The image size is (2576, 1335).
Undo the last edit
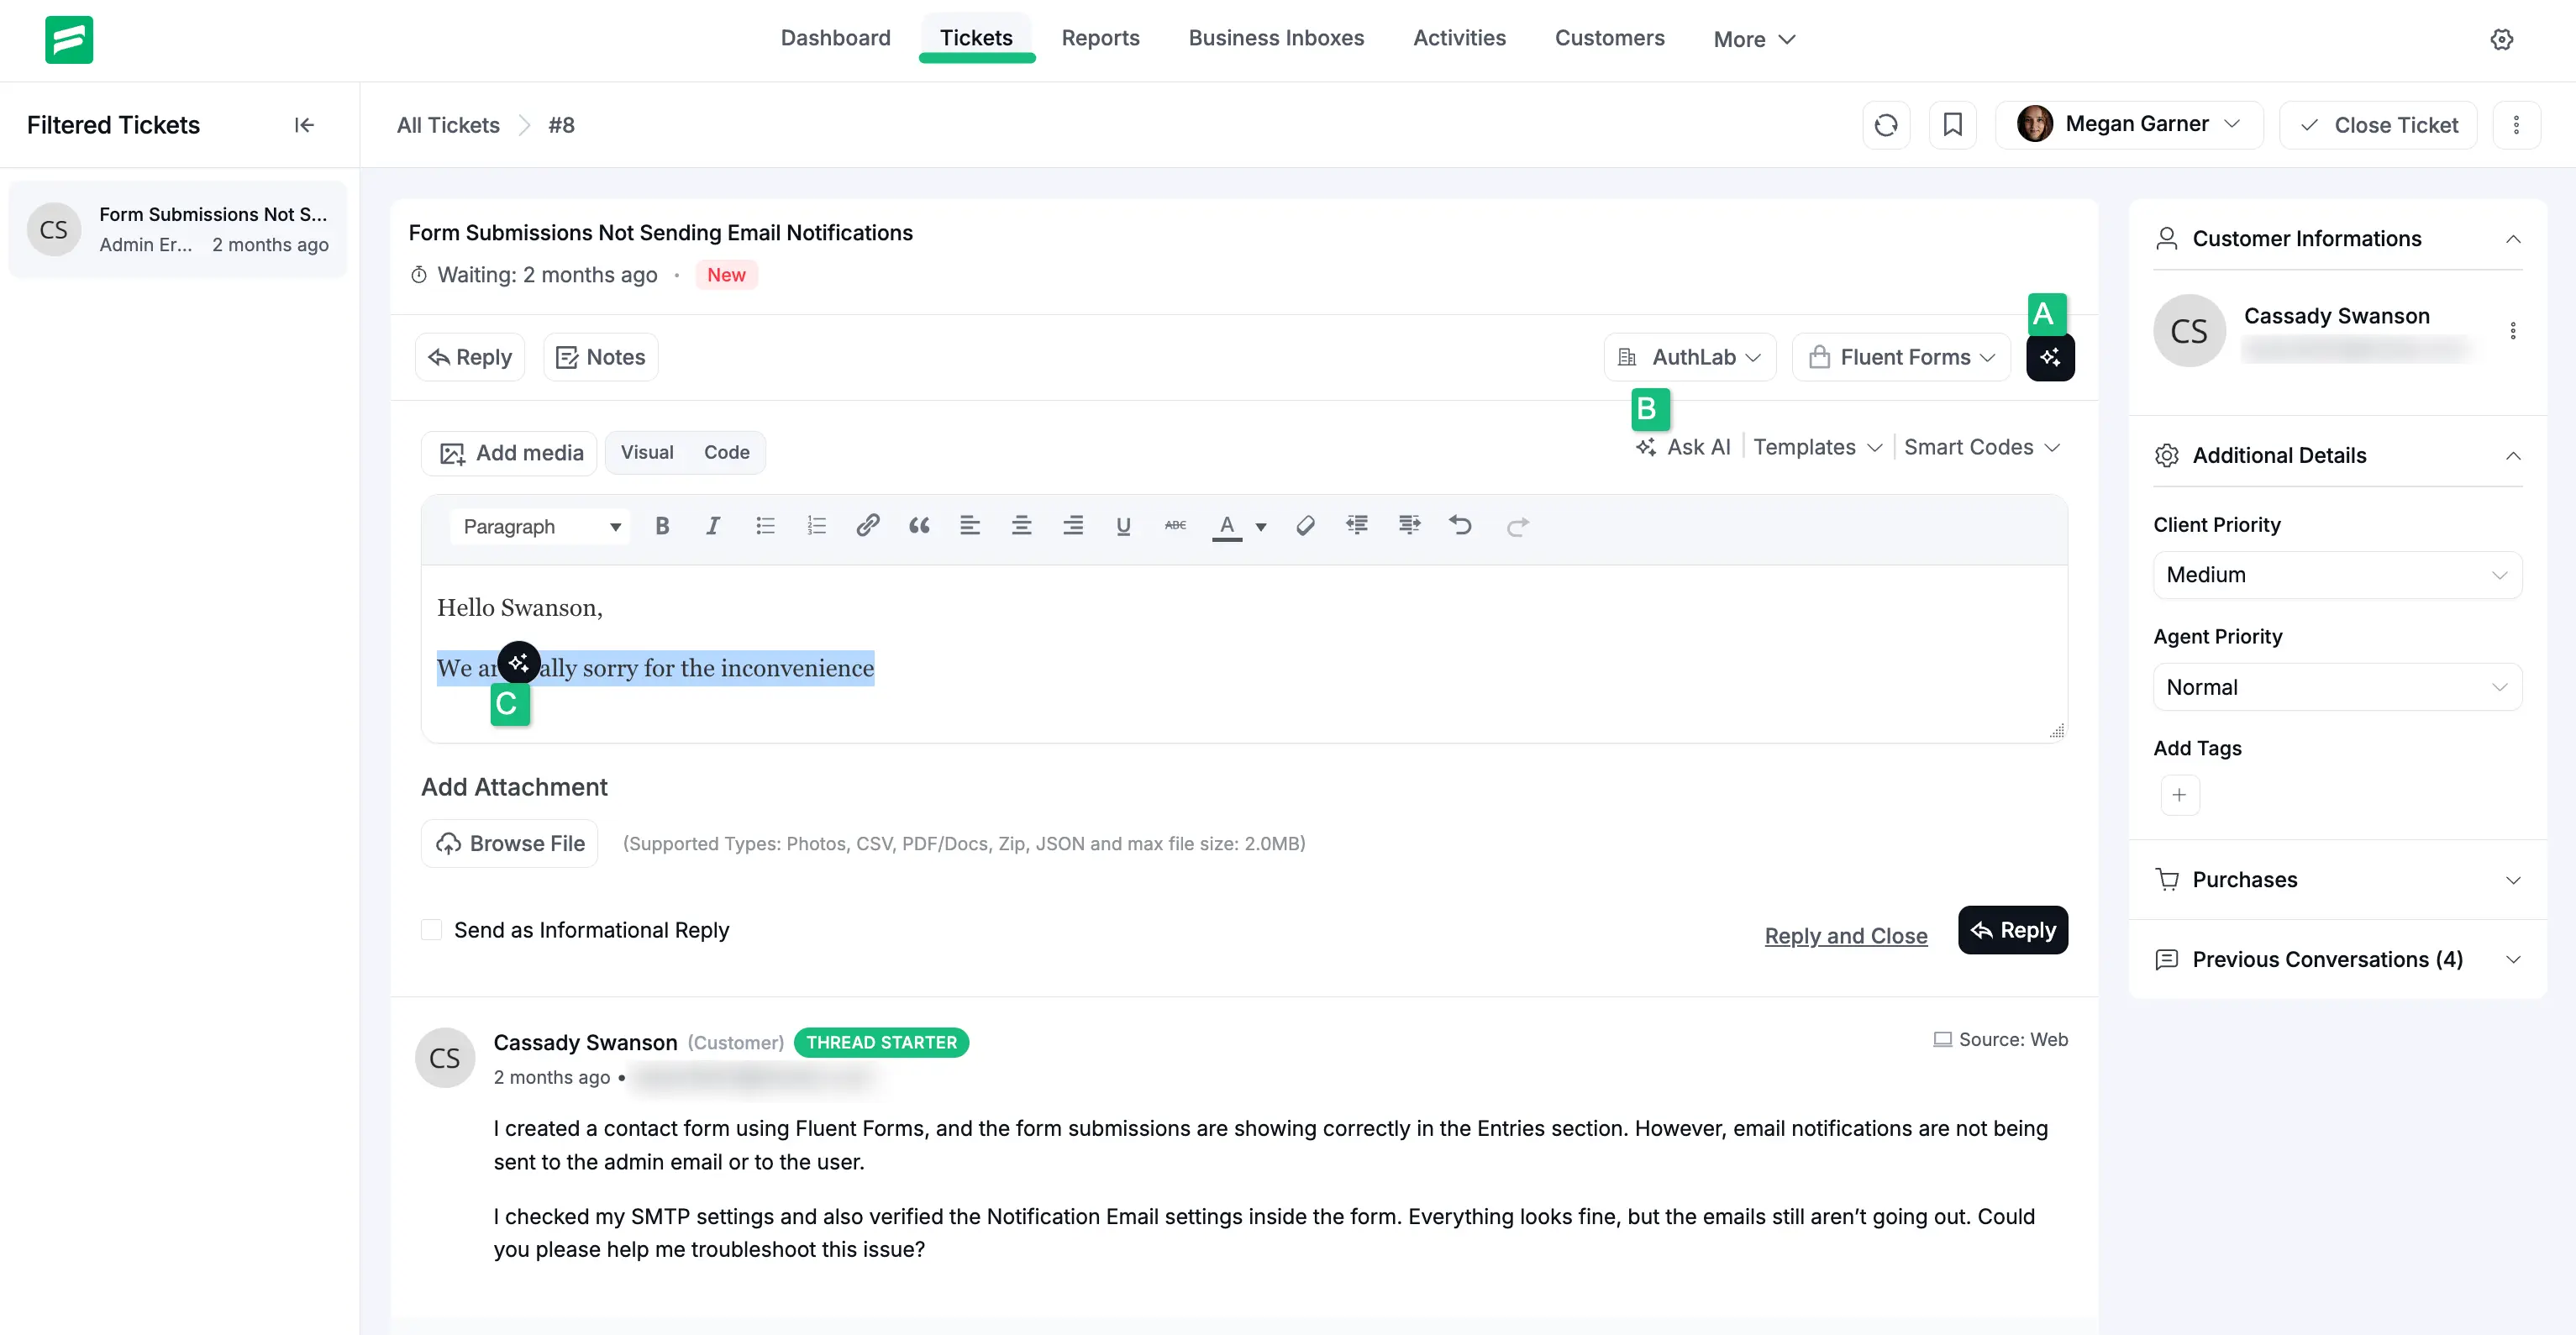1460,526
